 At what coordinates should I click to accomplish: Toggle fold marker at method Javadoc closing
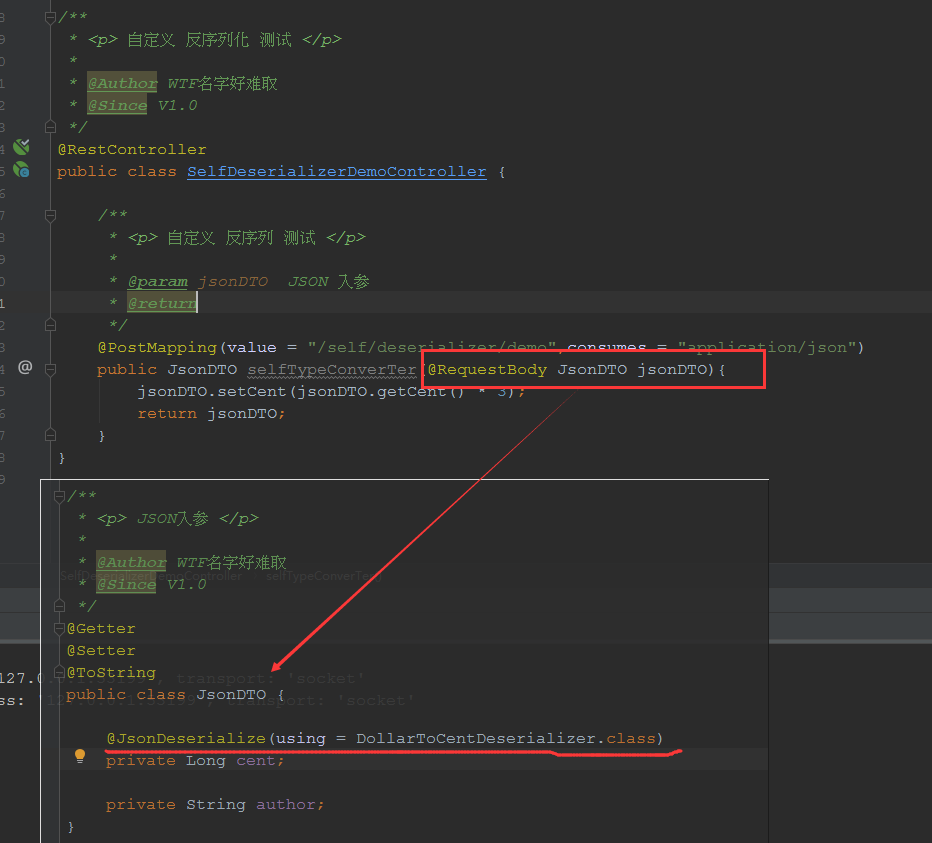point(51,325)
